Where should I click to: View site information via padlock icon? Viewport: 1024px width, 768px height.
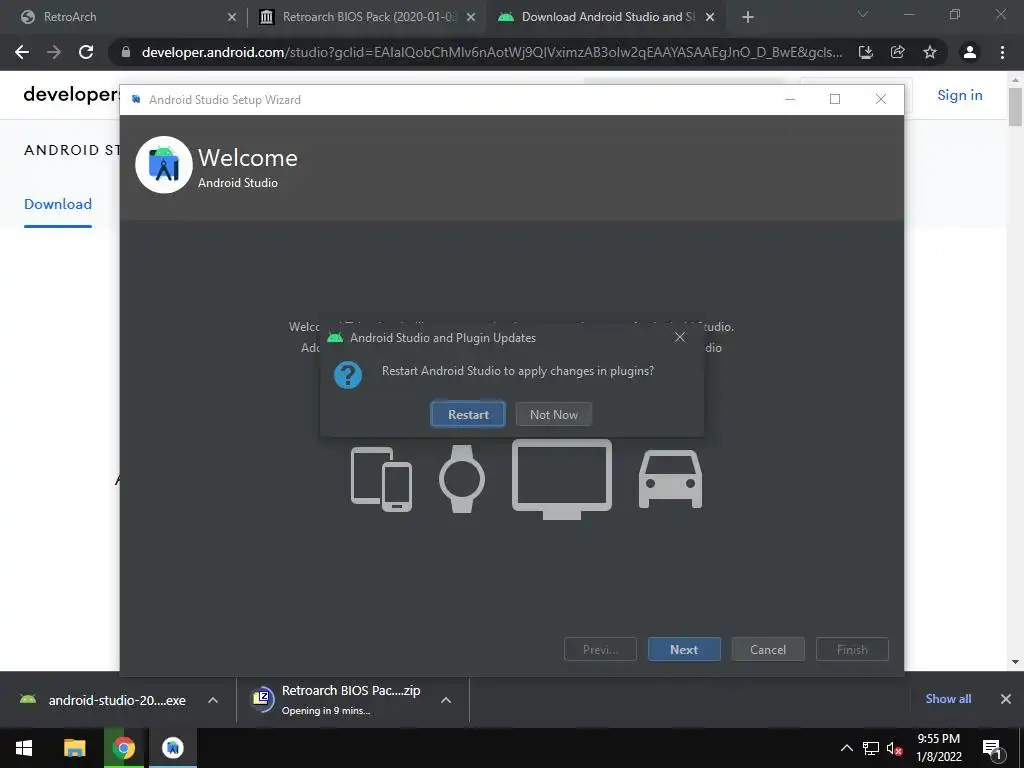pyautogui.click(x=125, y=52)
